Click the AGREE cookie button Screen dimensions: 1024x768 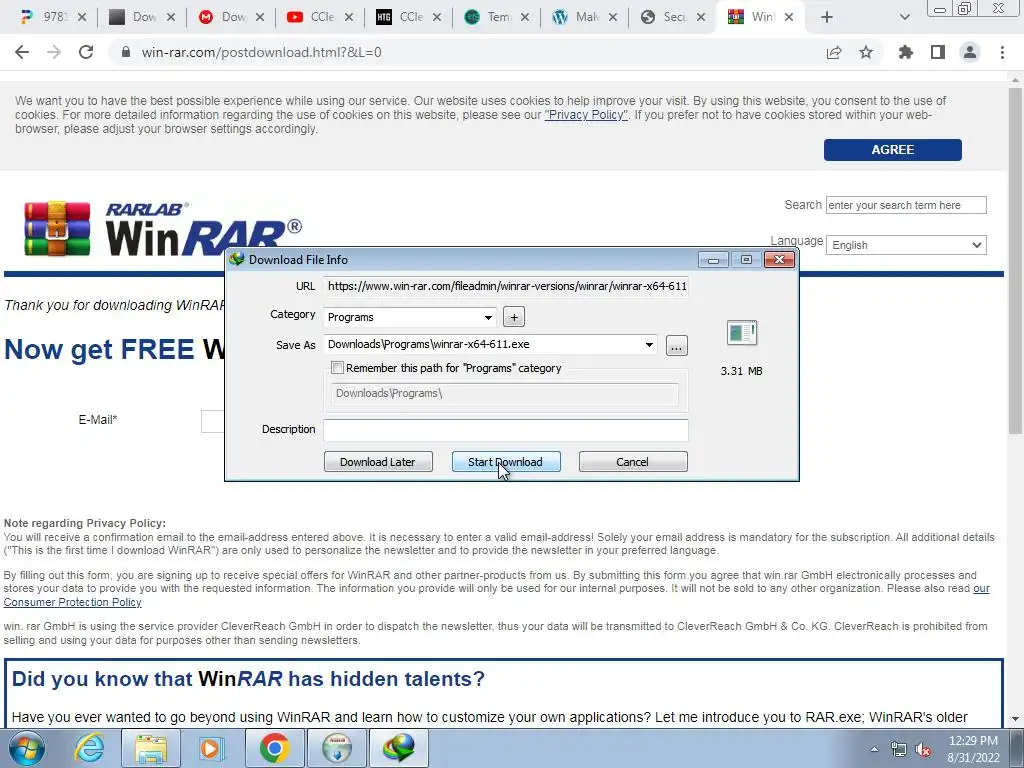893,150
